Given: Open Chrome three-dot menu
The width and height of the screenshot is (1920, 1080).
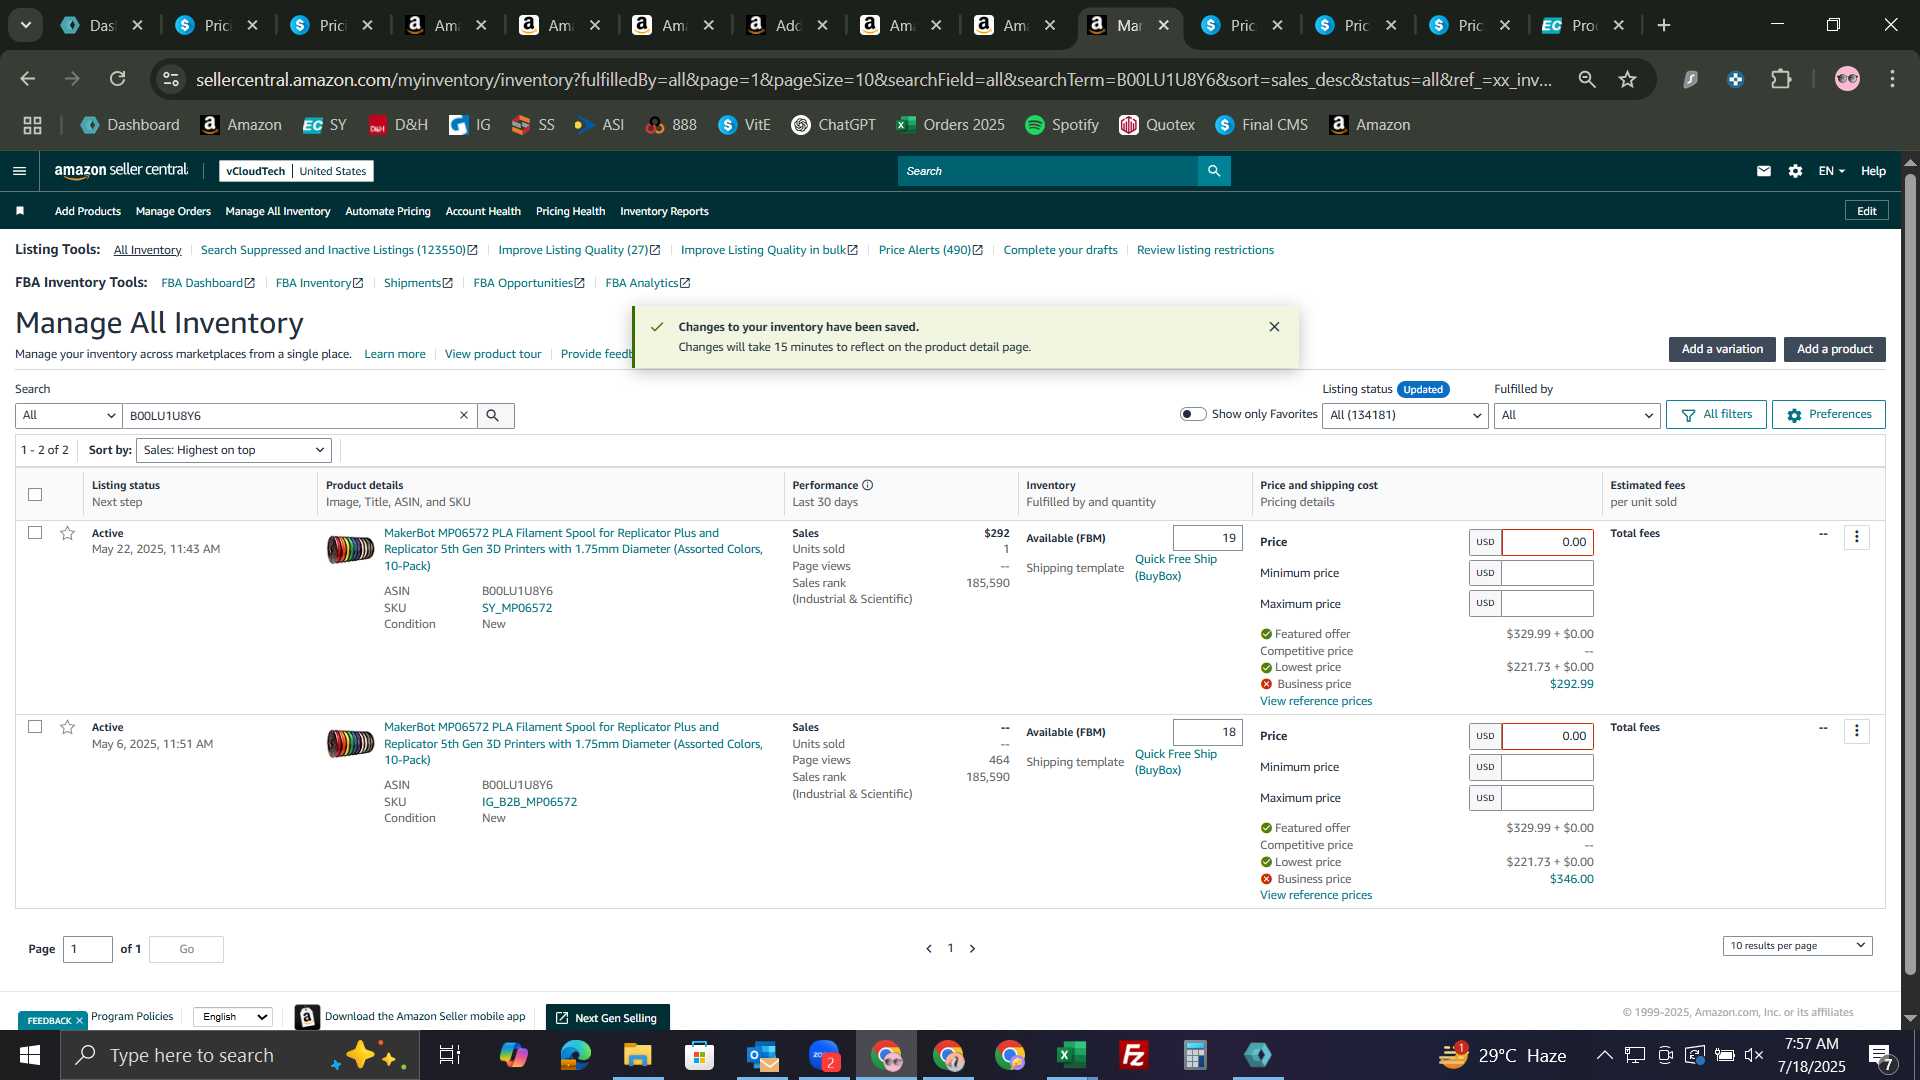Looking at the screenshot, I should click(x=1893, y=79).
